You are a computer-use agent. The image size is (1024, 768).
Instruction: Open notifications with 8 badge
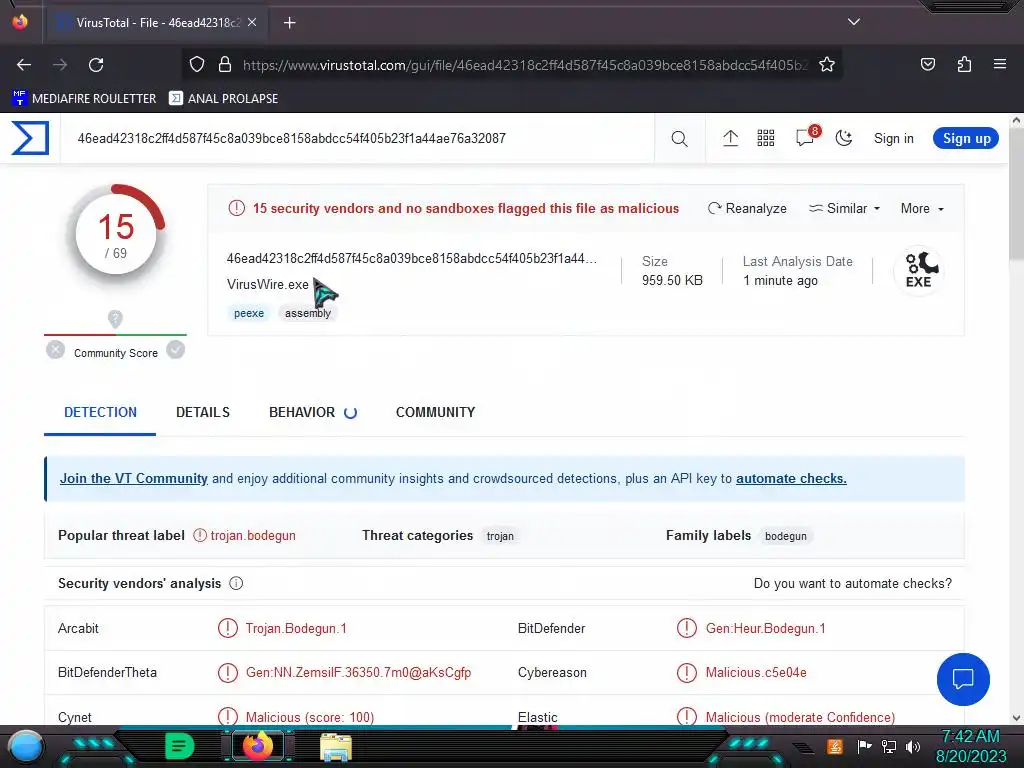(x=807, y=136)
